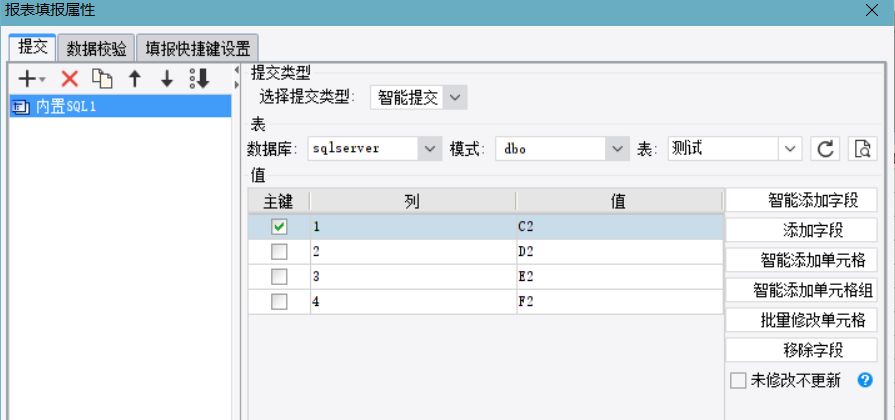Image resolution: width=895 pixels, height=420 pixels.
Task: Expand the sqlserver database dropdown
Action: pyautogui.click(x=431, y=149)
